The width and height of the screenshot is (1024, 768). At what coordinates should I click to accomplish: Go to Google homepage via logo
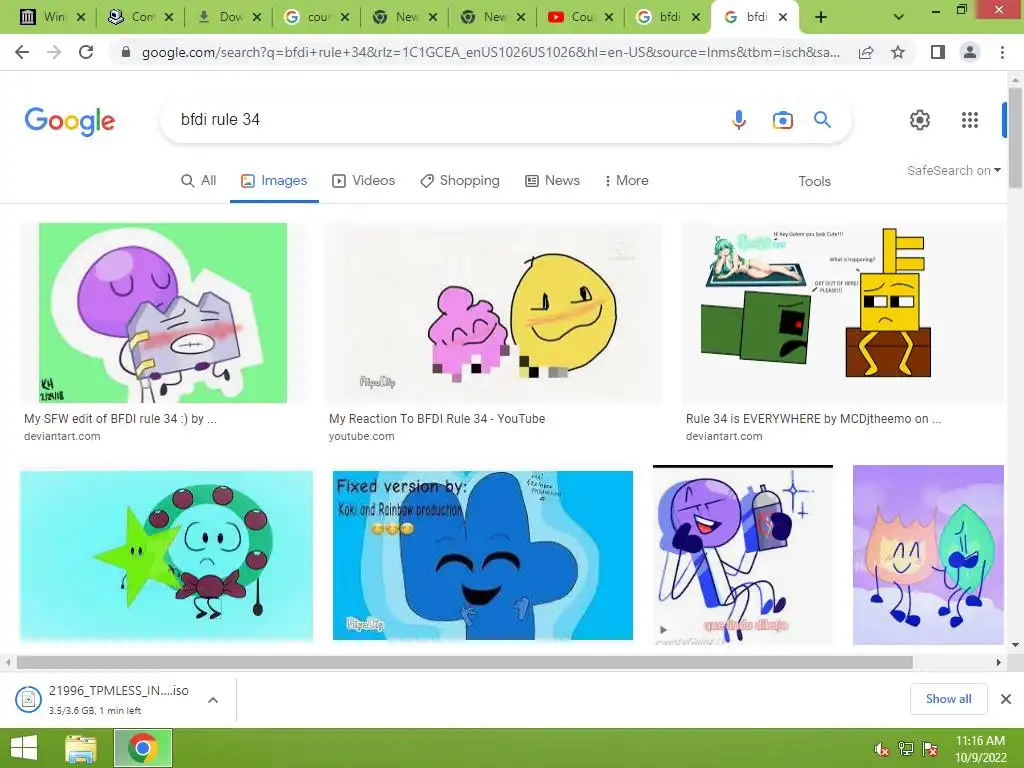pyautogui.click(x=70, y=121)
